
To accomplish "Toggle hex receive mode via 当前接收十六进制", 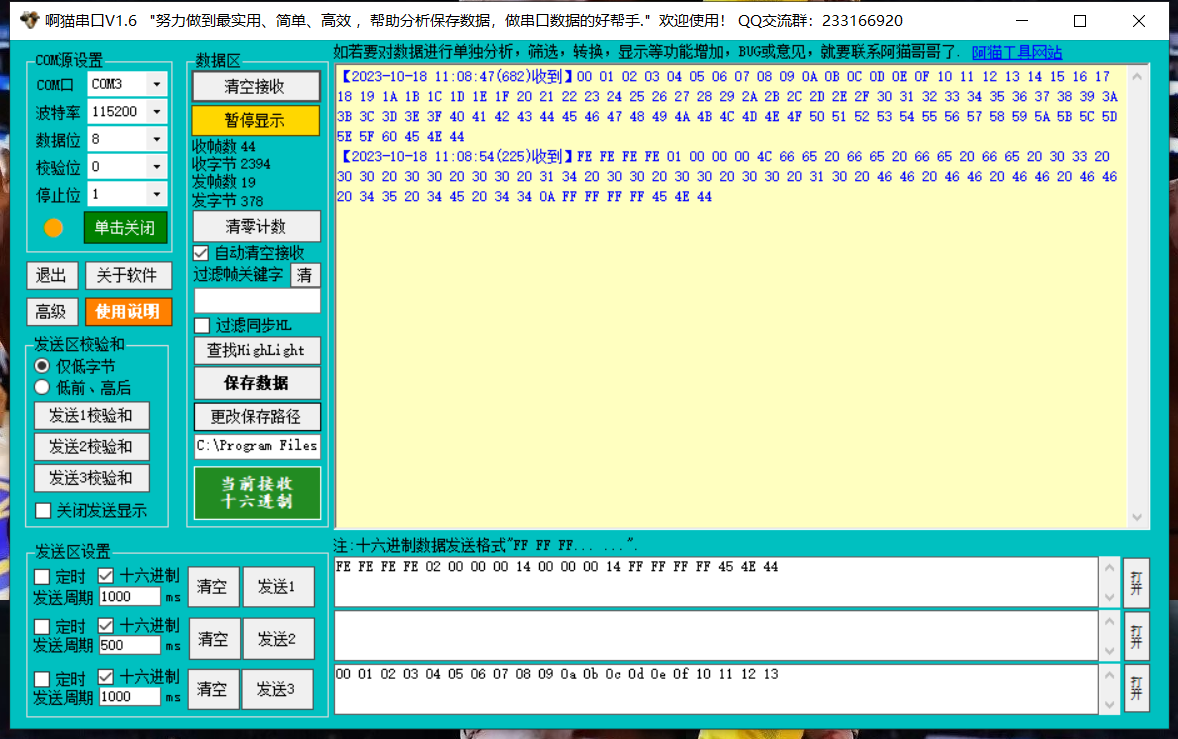I will 255,492.
